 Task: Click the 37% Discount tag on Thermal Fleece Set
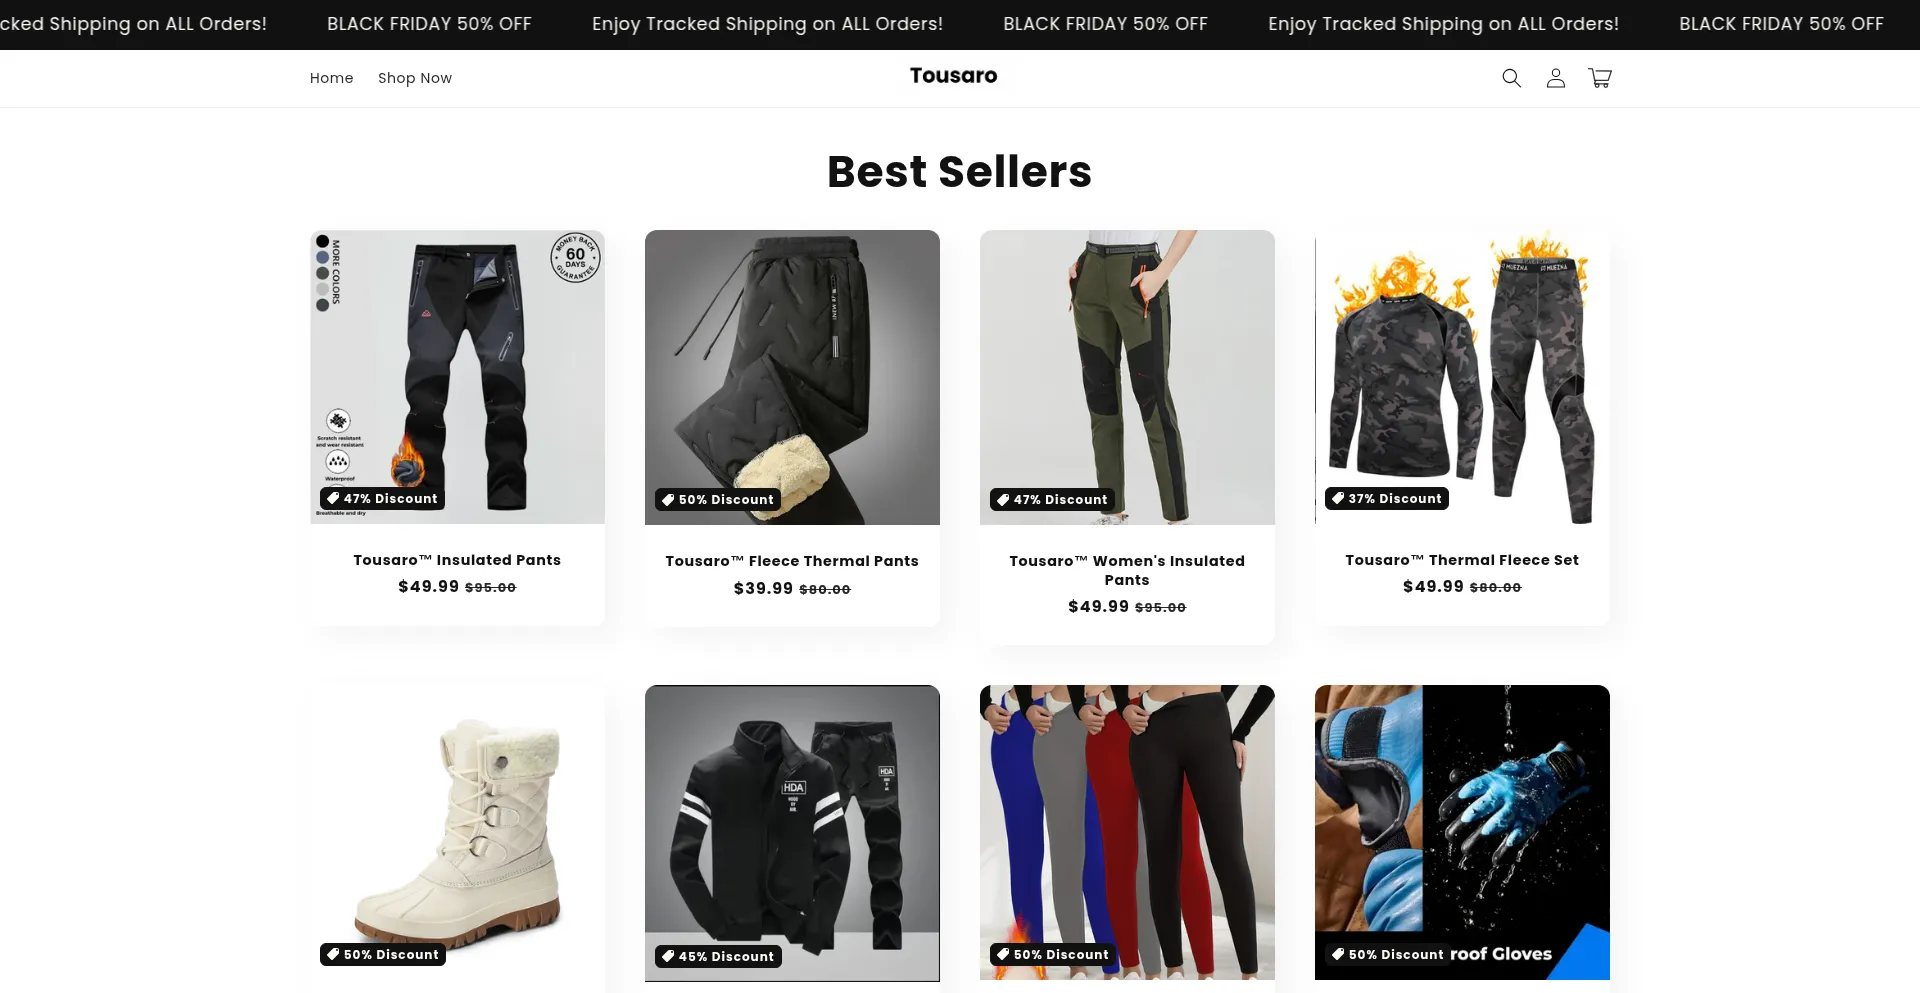click(x=1386, y=498)
